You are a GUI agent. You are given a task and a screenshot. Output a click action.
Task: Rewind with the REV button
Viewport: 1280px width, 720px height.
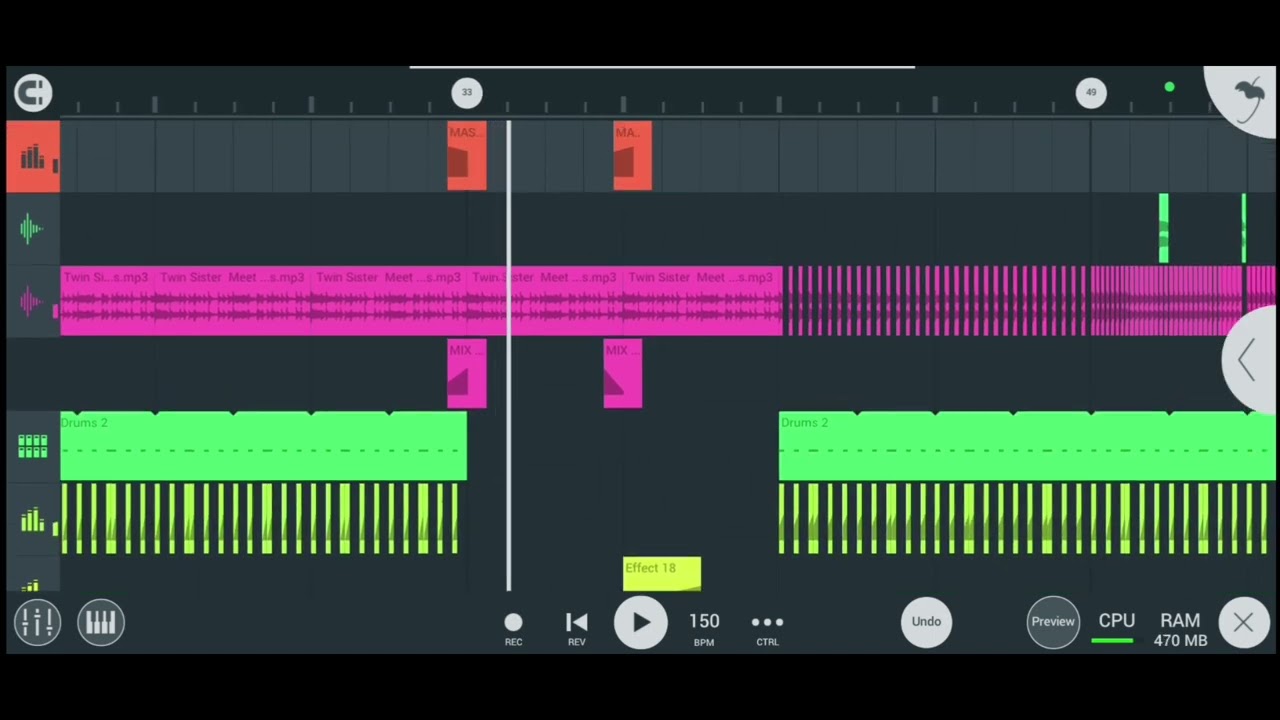577,627
